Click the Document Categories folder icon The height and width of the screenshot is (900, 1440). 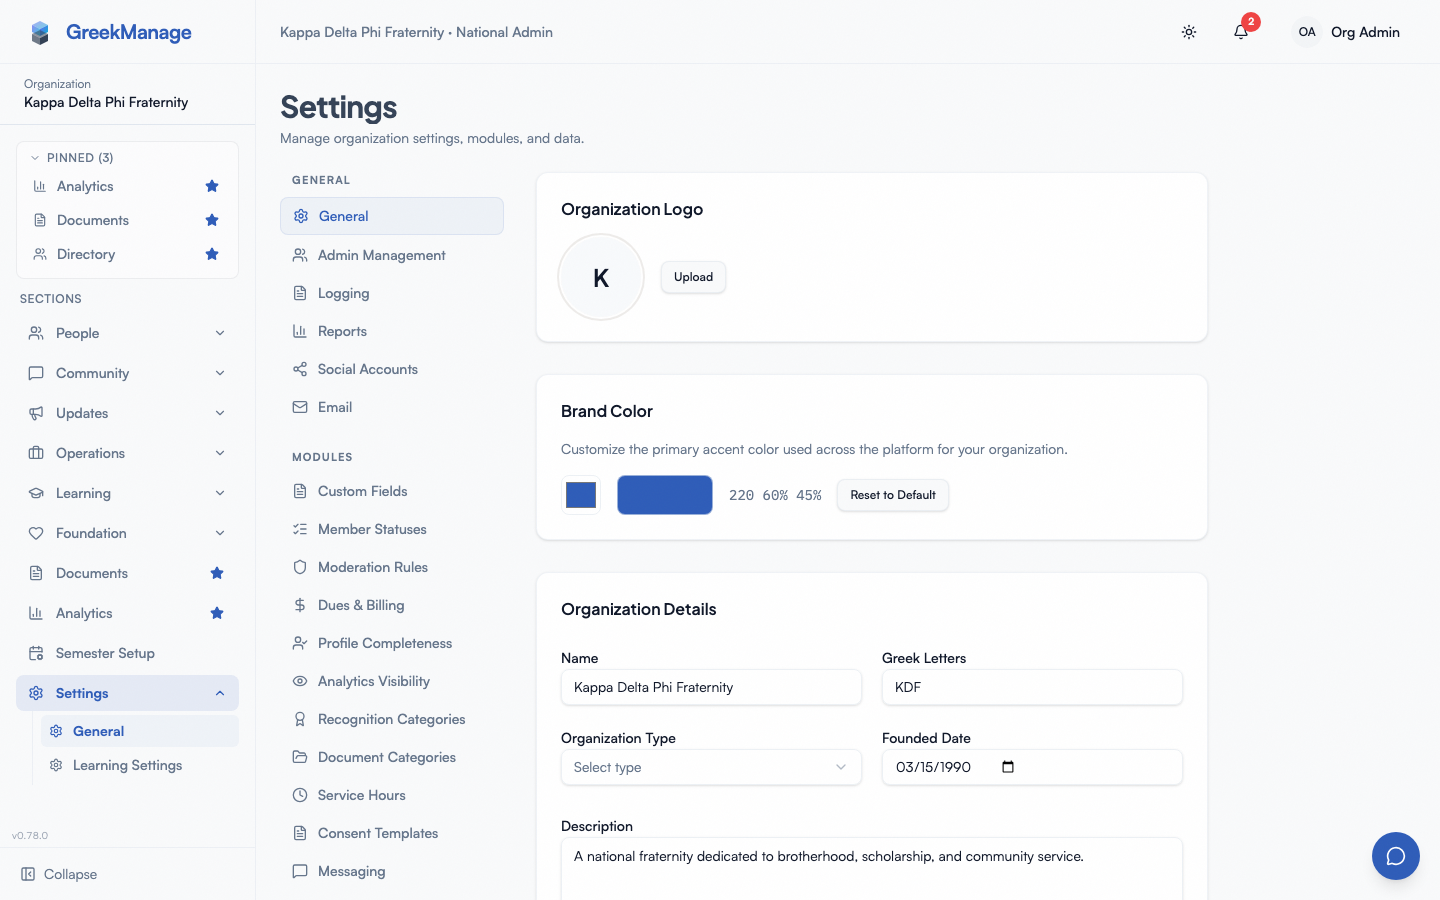tap(300, 757)
